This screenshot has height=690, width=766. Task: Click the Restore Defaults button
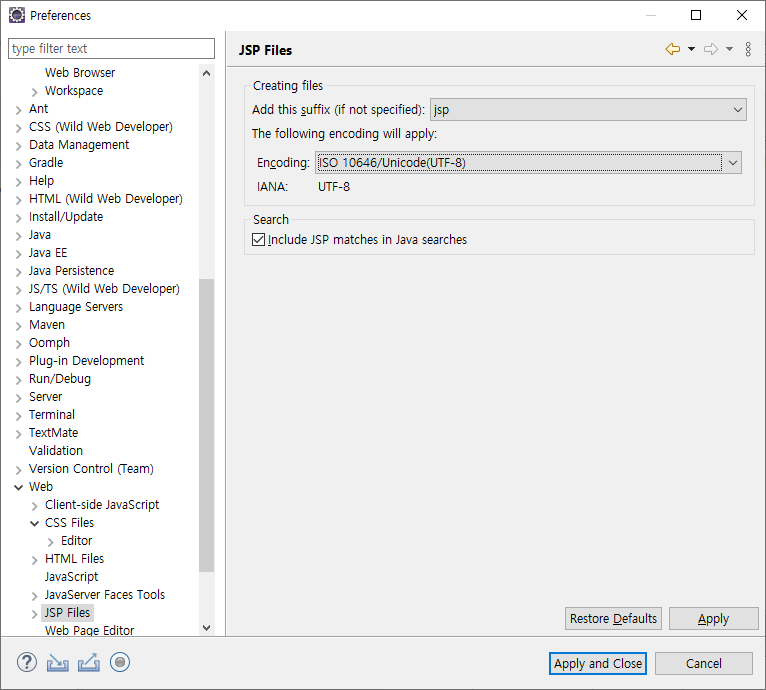(x=613, y=619)
